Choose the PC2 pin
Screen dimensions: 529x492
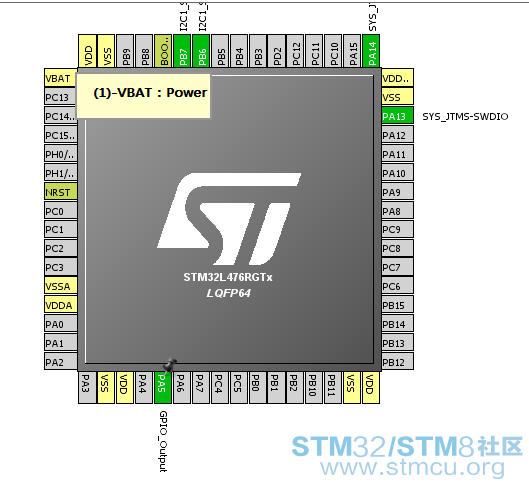61,248
